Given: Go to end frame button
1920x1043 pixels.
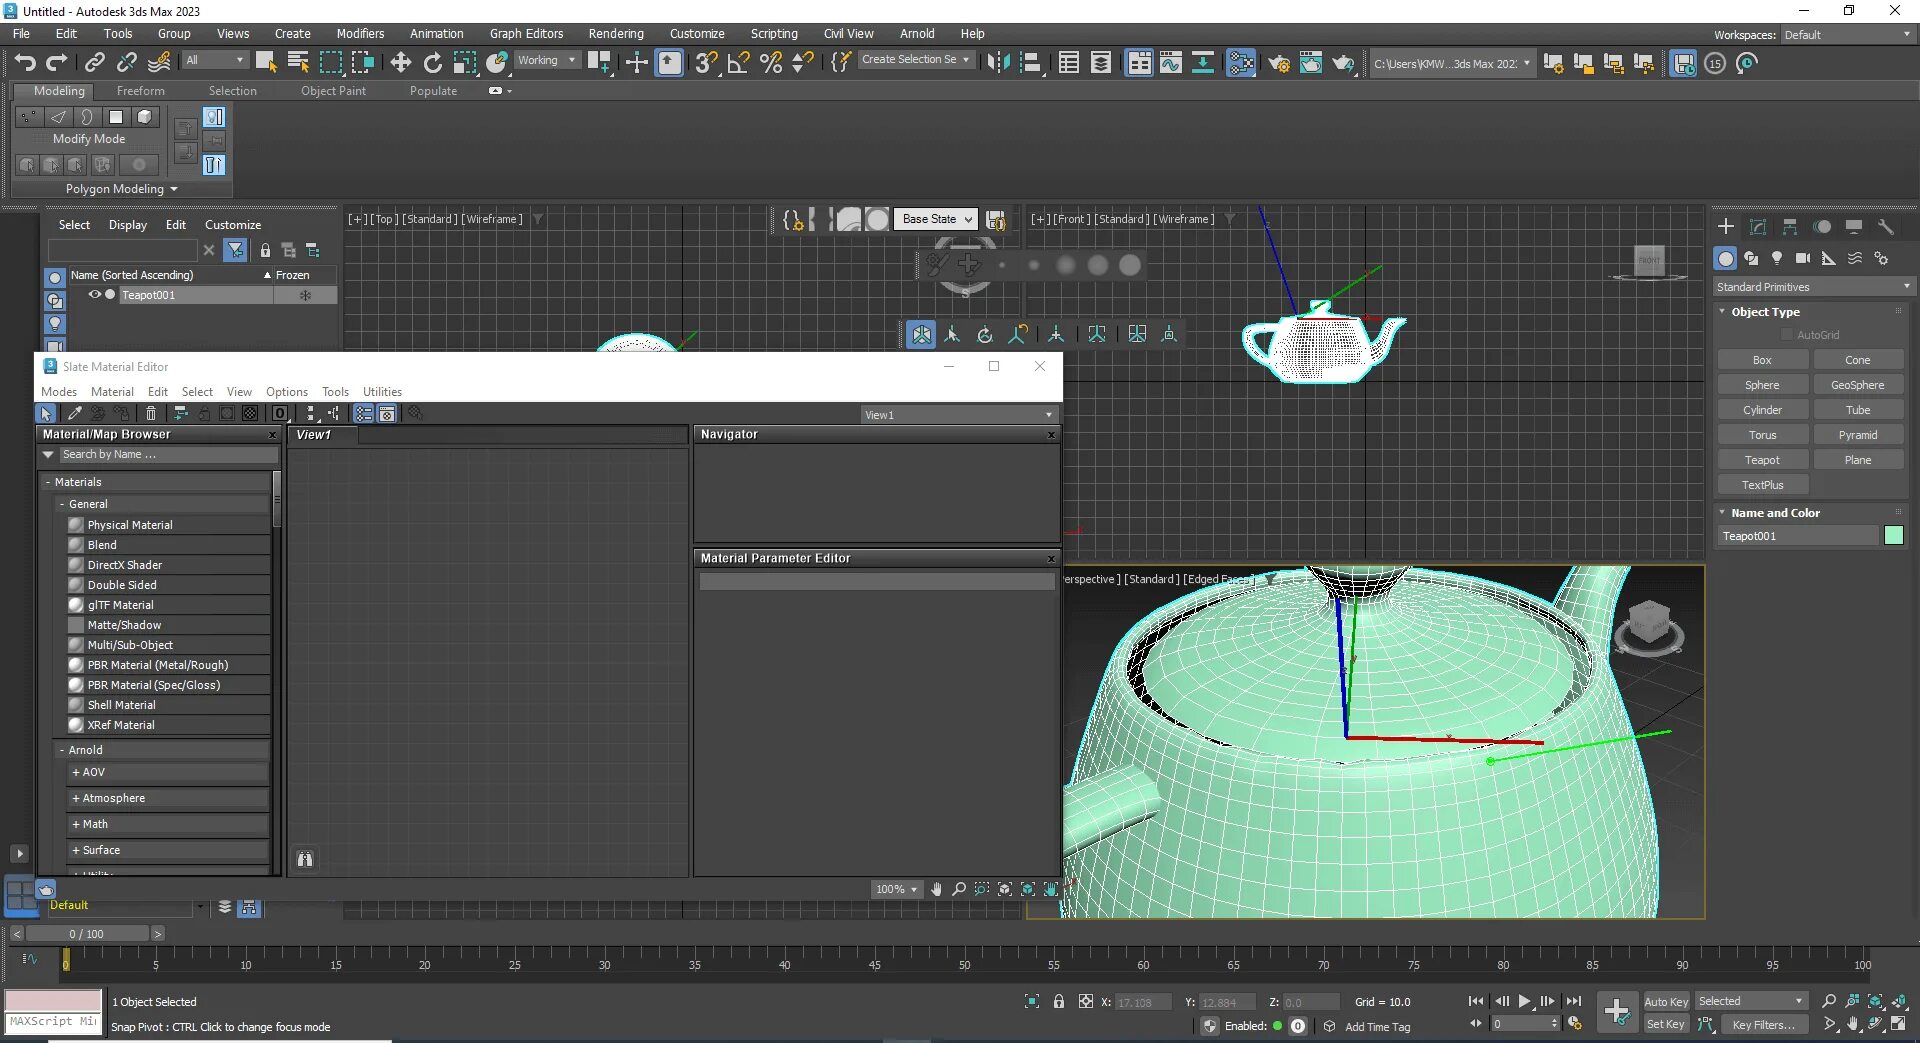Looking at the screenshot, I should [x=1574, y=1001].
